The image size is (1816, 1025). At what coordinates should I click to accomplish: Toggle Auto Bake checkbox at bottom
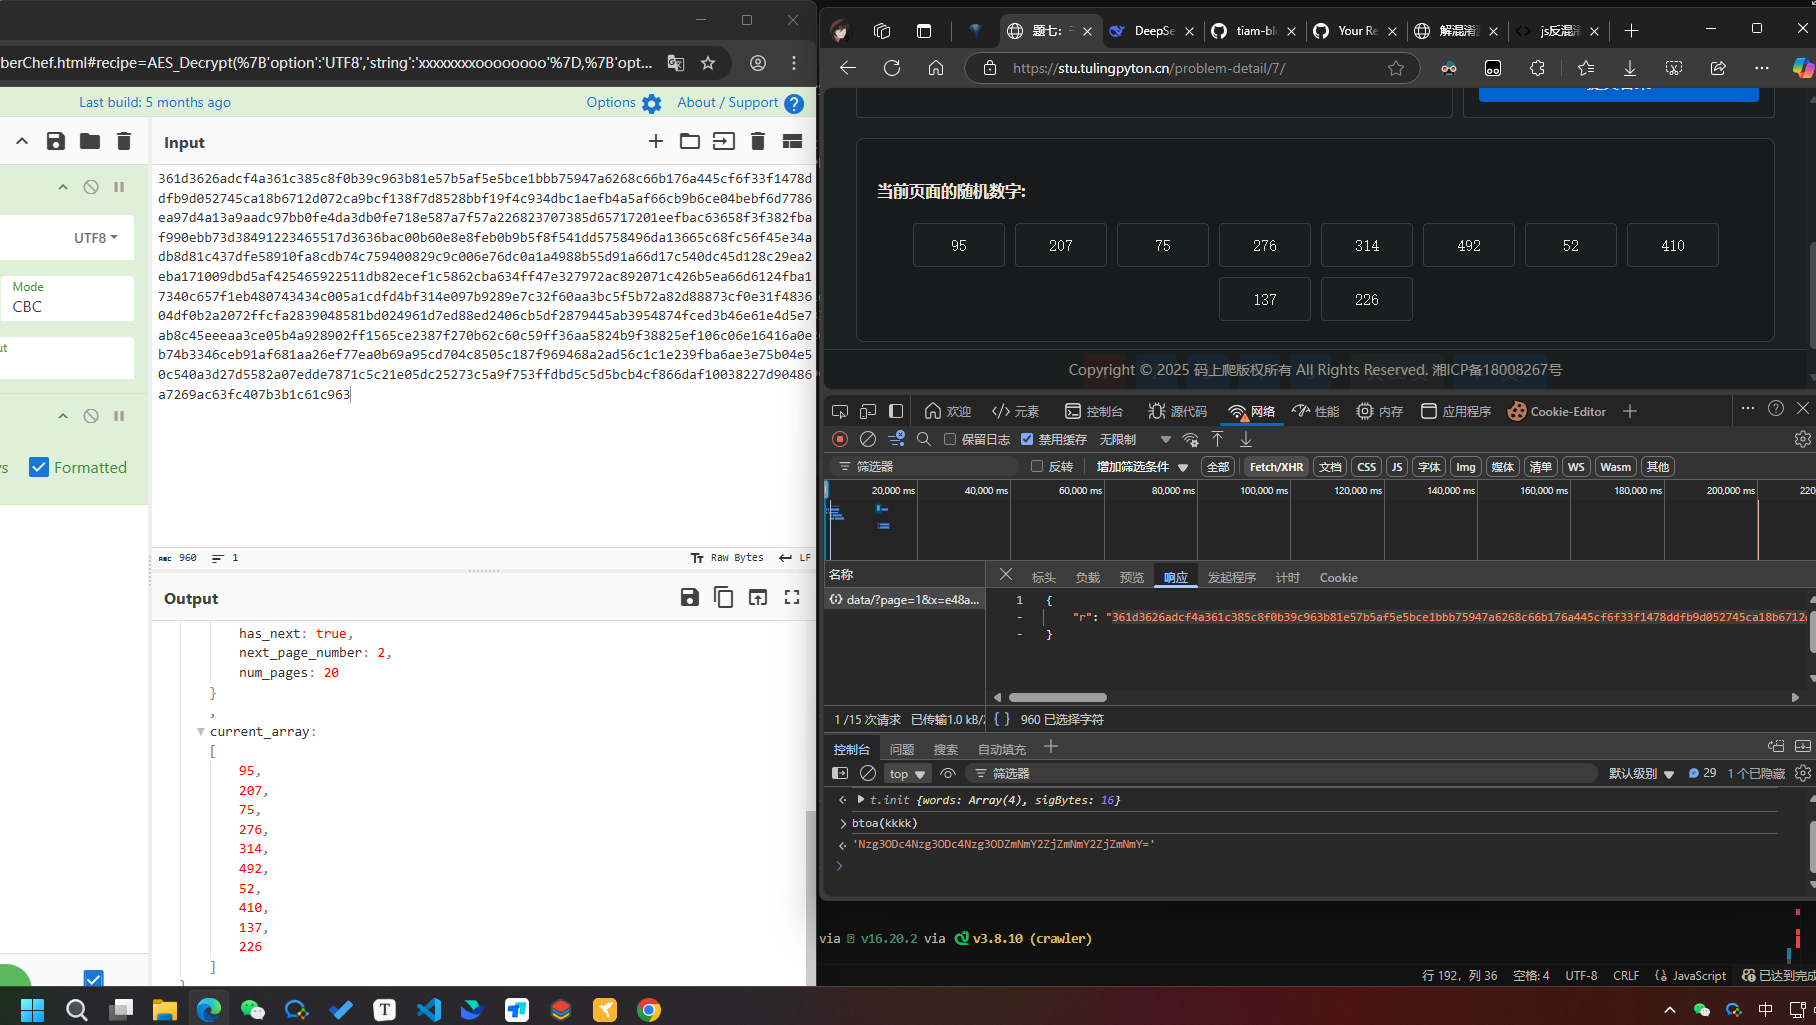pos(93,978)
